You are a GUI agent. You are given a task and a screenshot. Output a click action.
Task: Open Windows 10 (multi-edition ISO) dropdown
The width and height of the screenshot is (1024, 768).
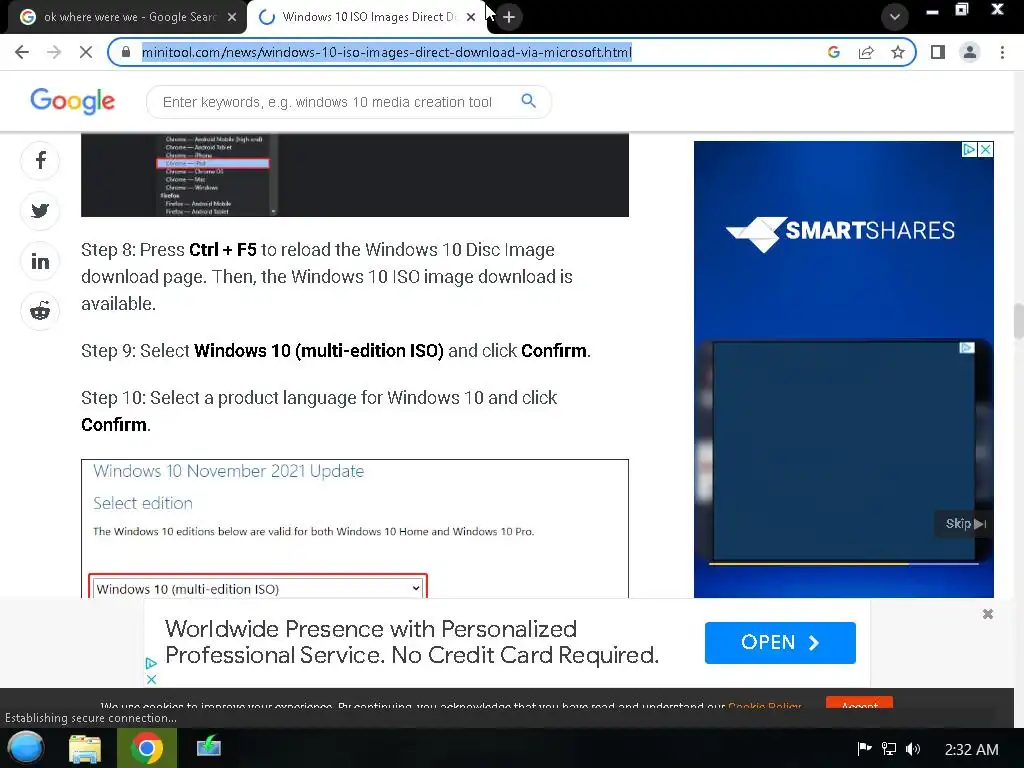[x=257, y=588]
